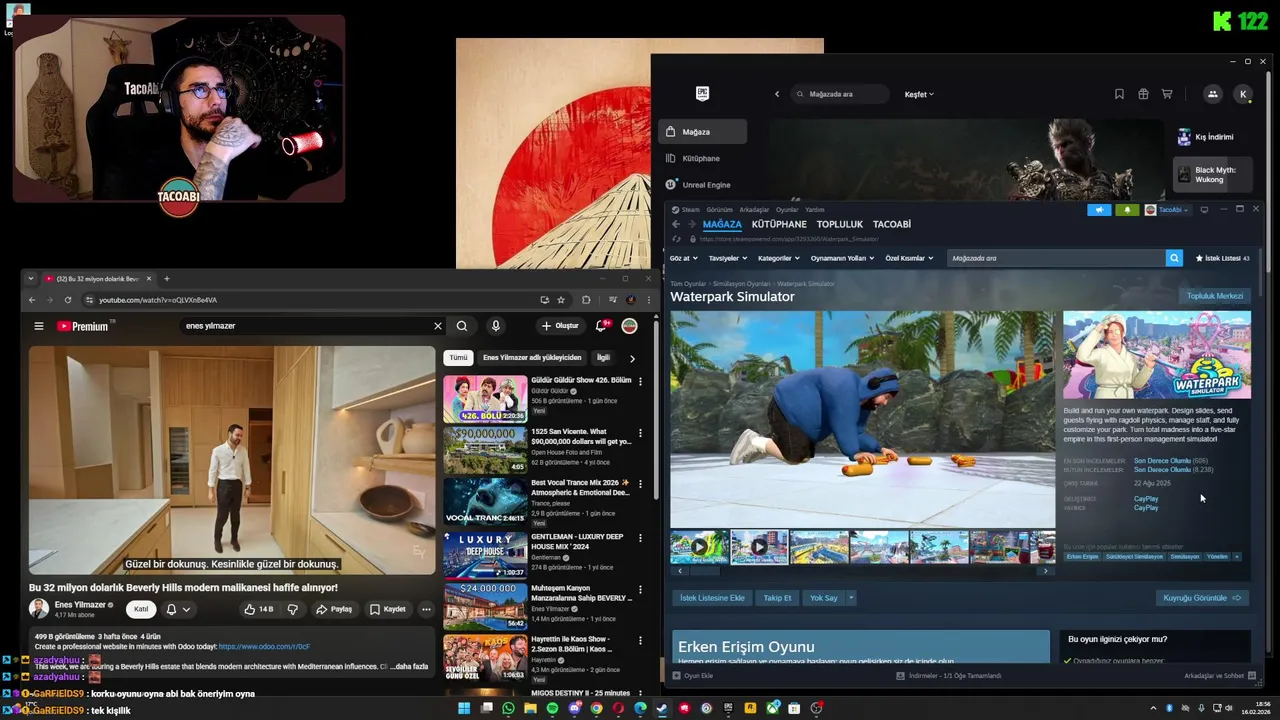Open more actions for the playing video

pyautogui.click(x=426, y=609)
